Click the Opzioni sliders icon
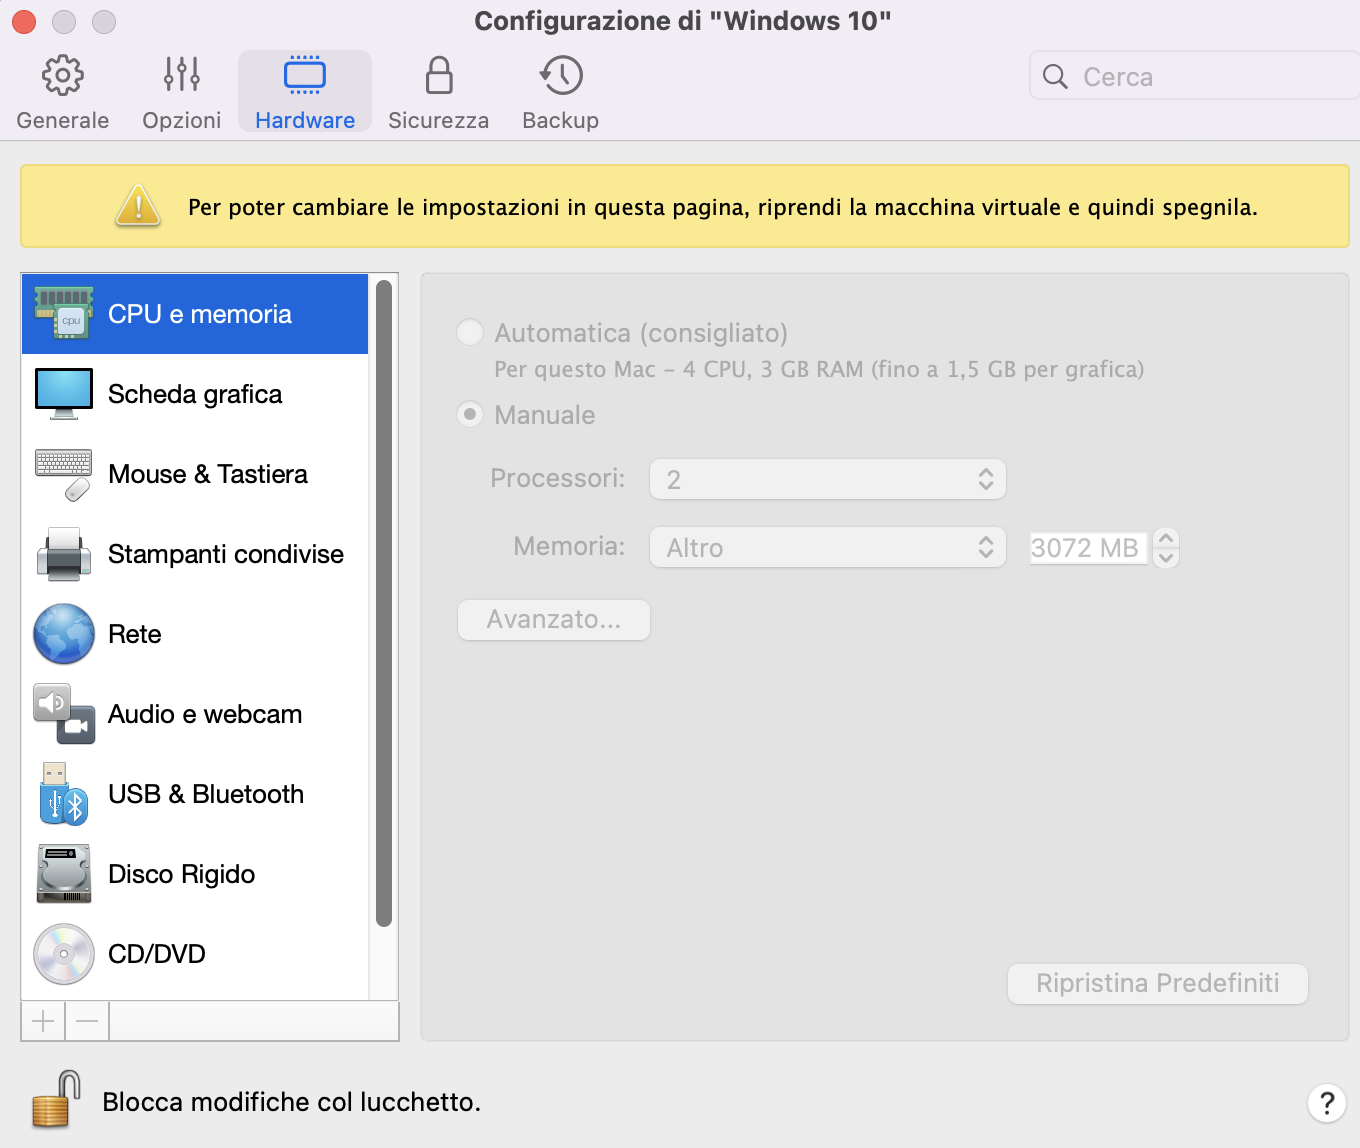This screenshot has width=1360, height=1148. click(x=181, y=75)
